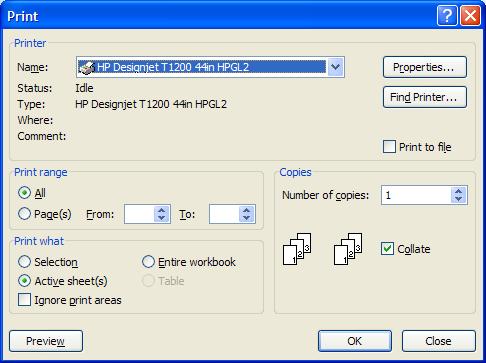
Task: Select the Table radio option
Action: 148,281
